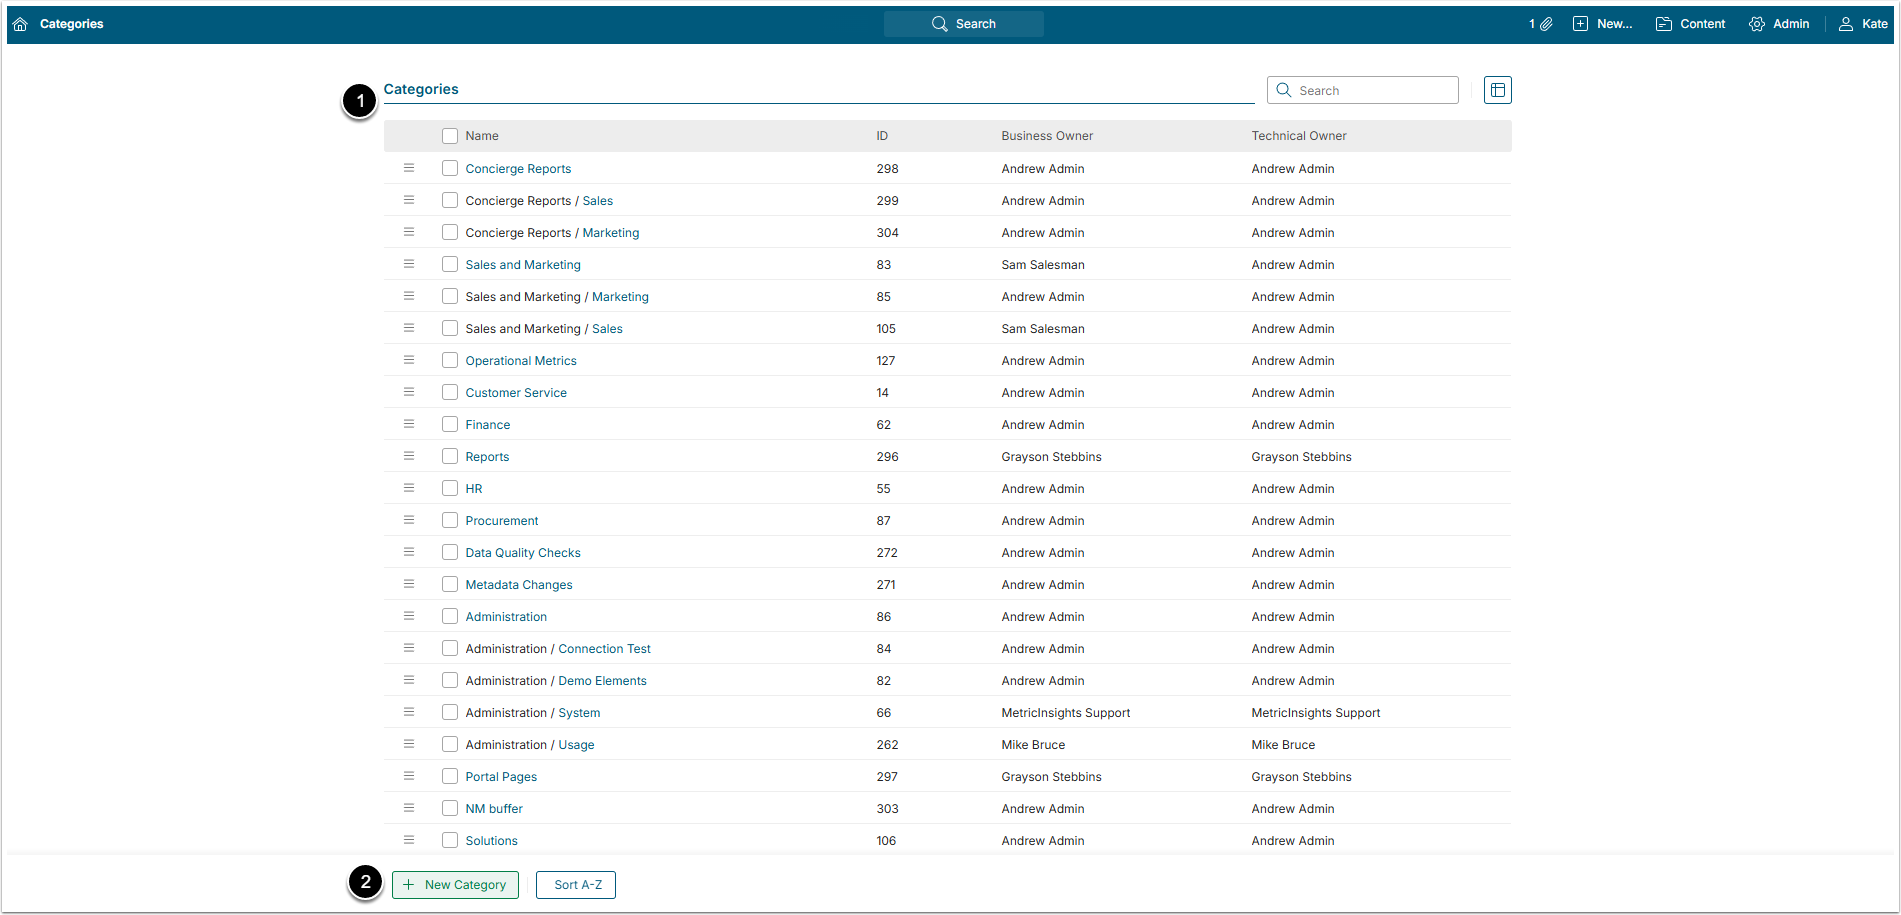Screen dimensions: 1901x915
Task: Open the Customer Service category link
Action: click(516, 393)
